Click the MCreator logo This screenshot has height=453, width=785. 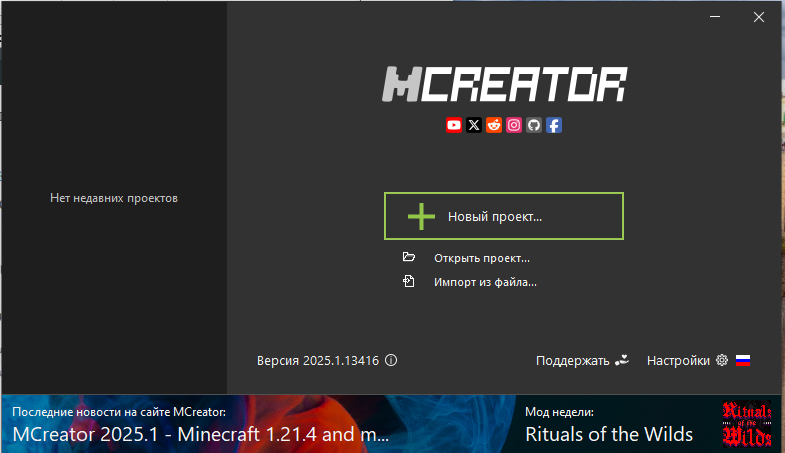pos(504,84)
